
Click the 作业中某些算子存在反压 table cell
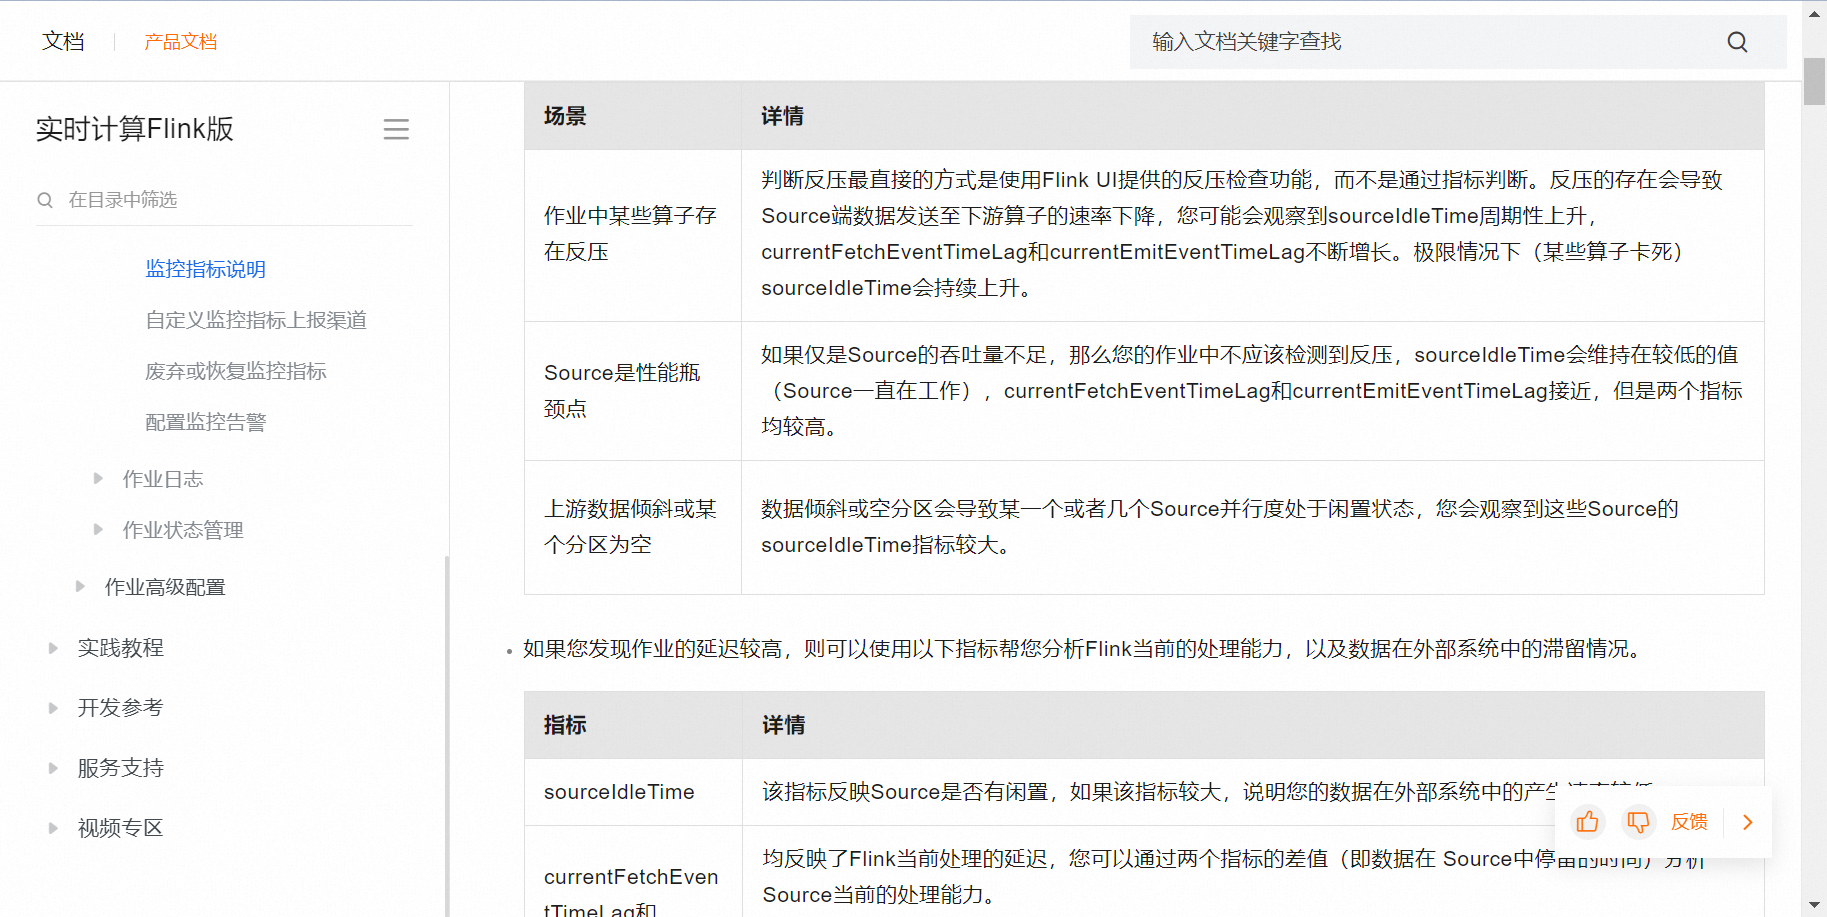[633, 234]
